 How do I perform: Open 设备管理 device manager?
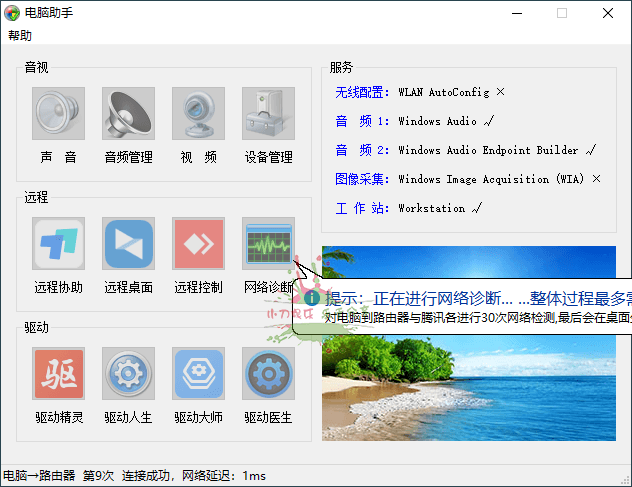point(268,113)
